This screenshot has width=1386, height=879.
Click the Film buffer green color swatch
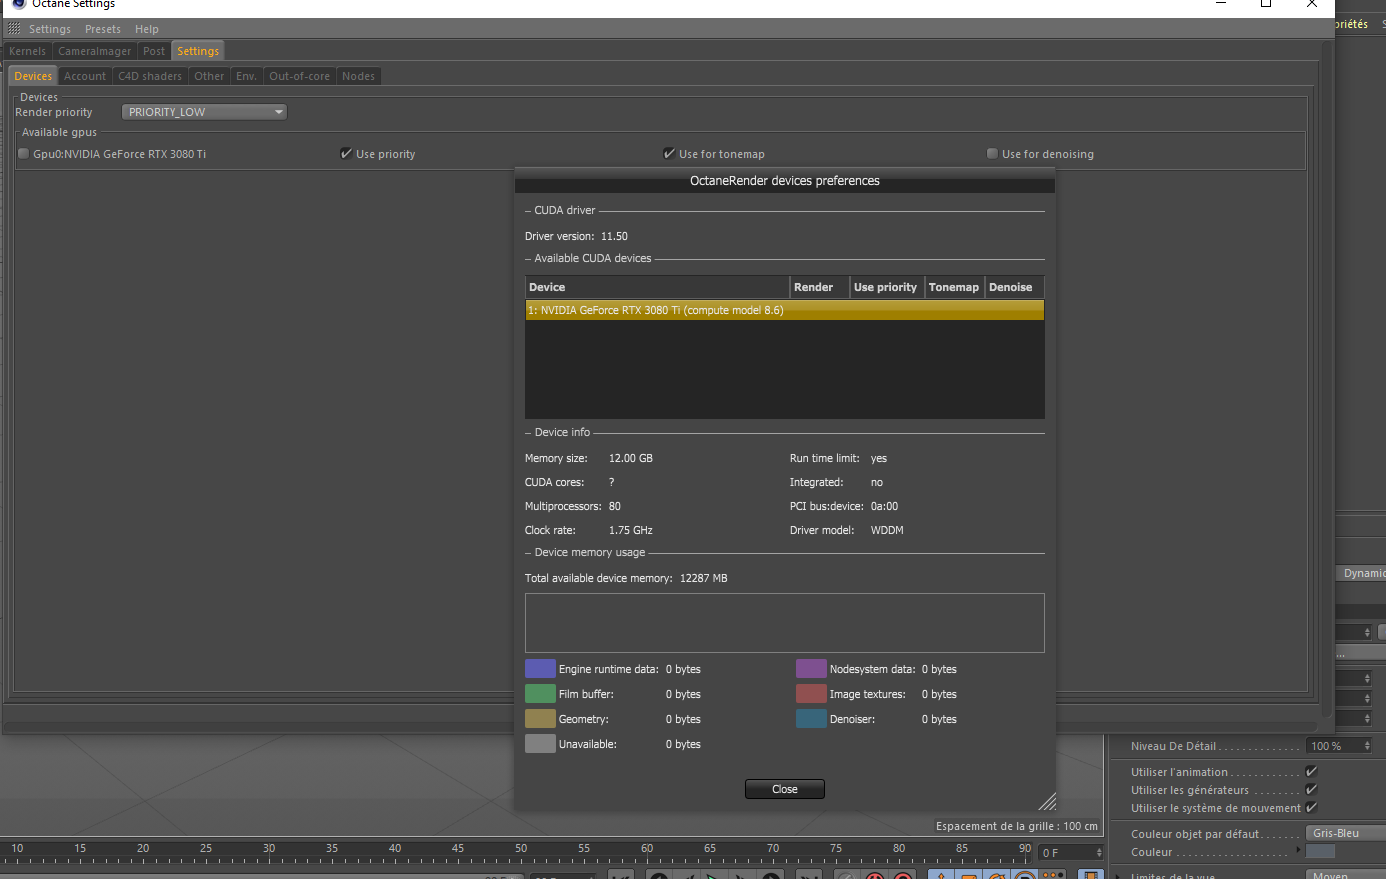[x=540, y=694]
